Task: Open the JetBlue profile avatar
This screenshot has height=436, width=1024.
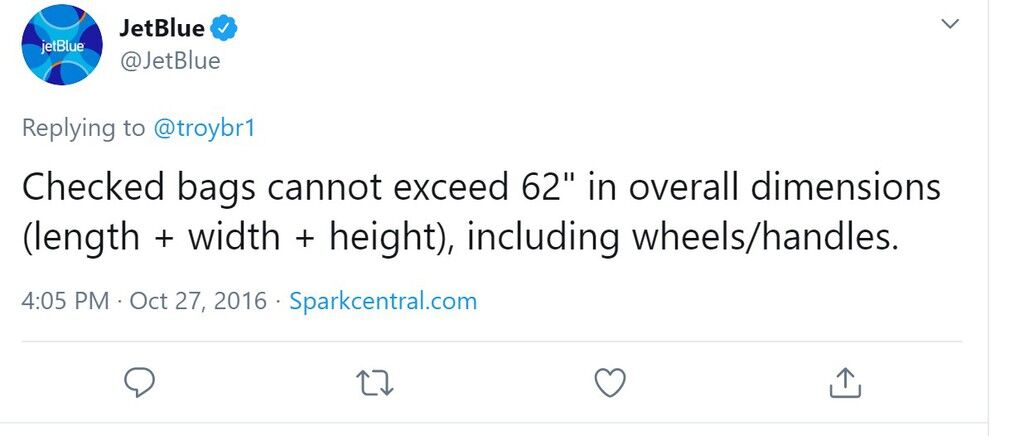Action: (62, 44)
